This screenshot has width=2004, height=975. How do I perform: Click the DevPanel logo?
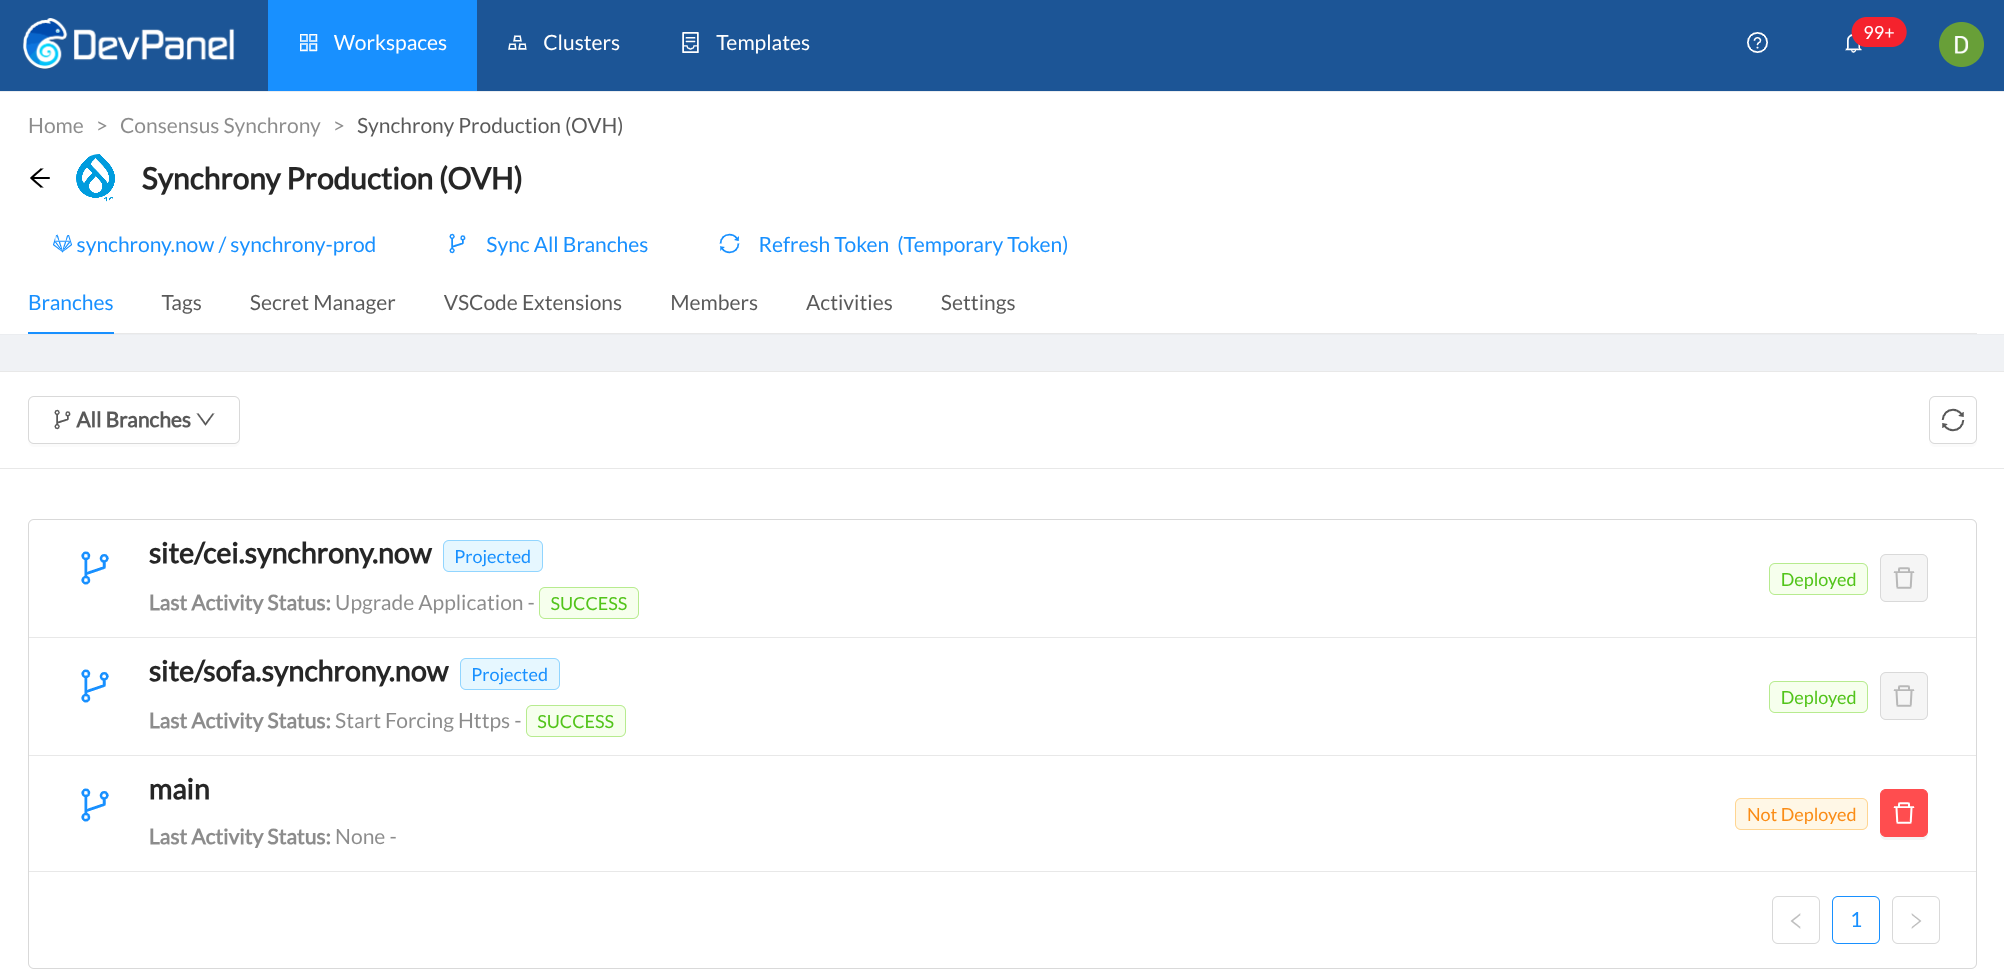[x=129, y=44]
